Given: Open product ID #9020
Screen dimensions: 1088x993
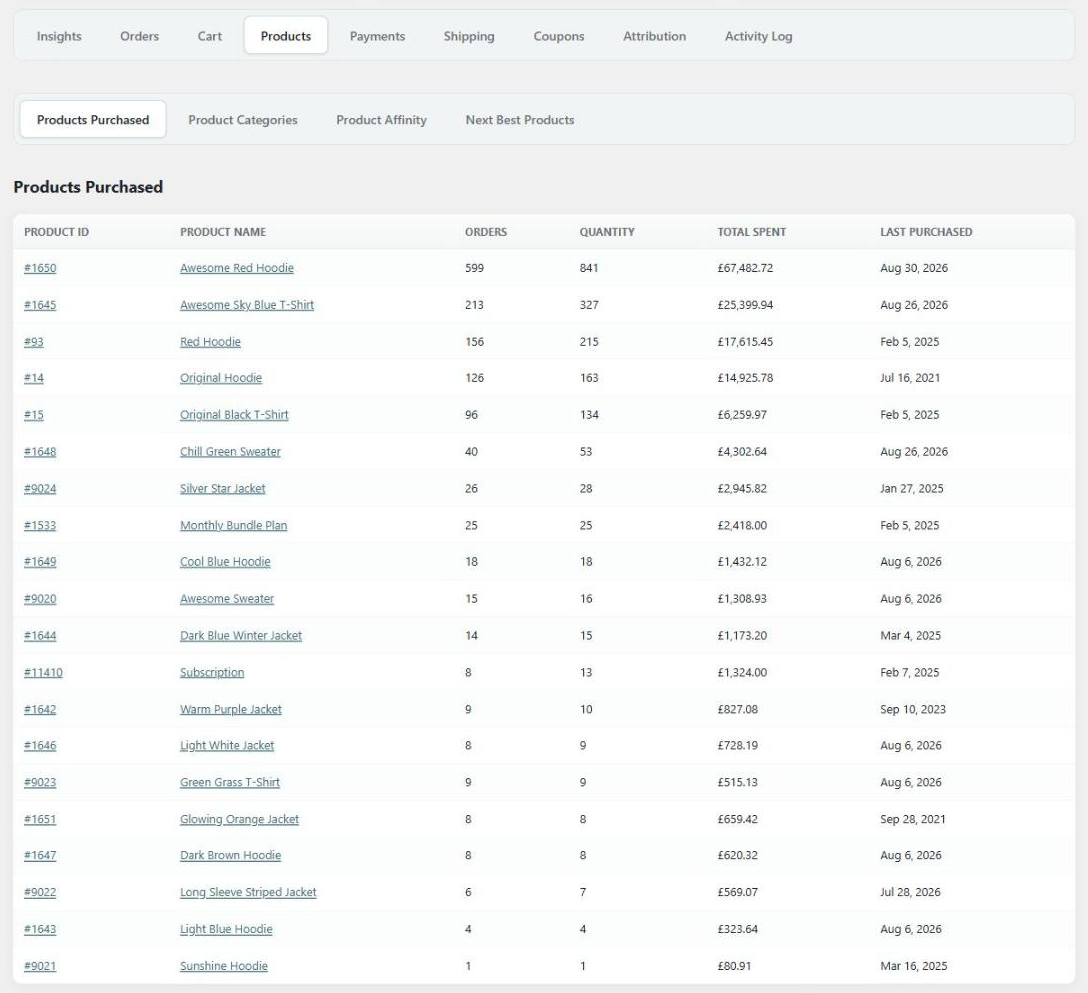Looking at the screenshot, I should point(40,598).
